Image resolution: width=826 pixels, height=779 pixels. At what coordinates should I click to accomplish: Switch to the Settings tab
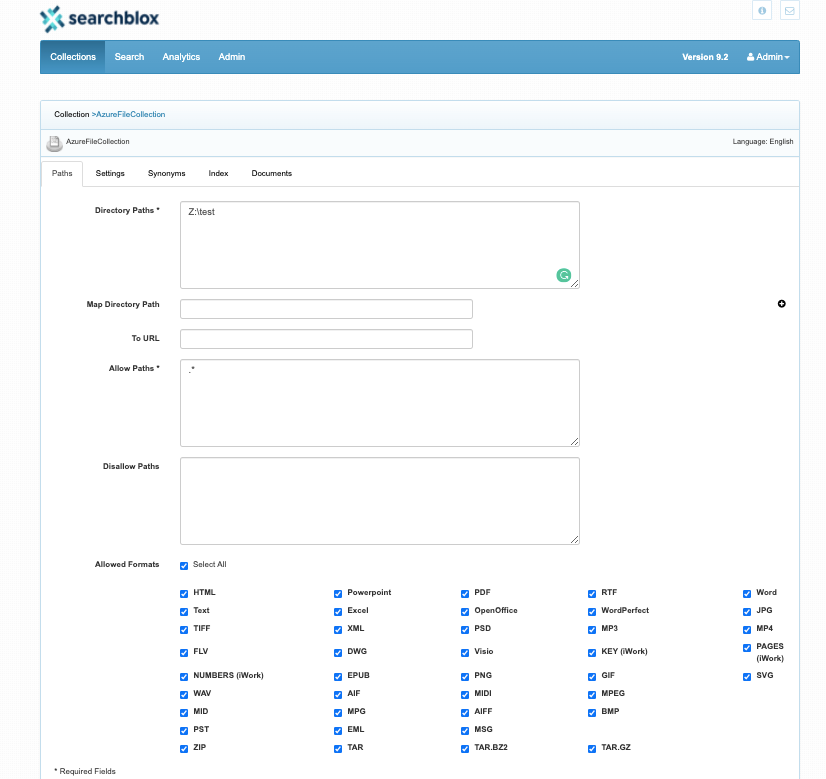(110, 173)
